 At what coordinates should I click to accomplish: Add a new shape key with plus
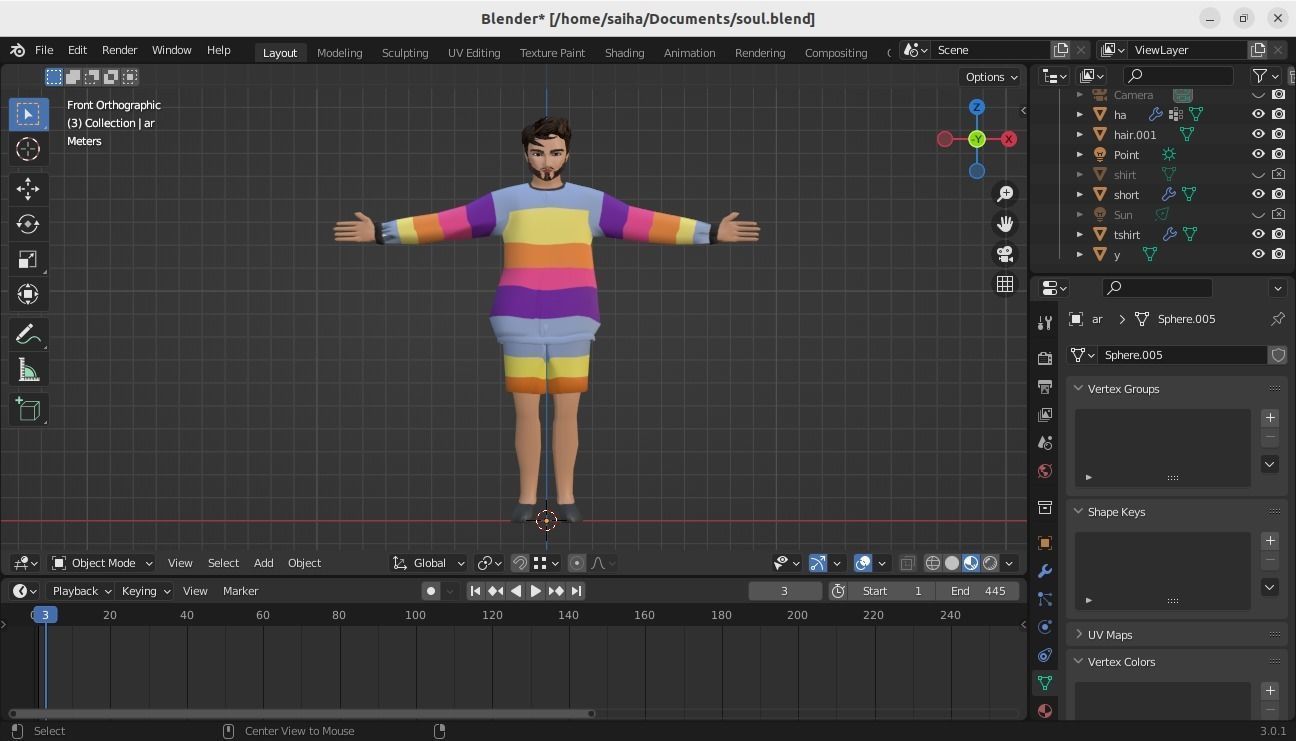pos(1270,540)
